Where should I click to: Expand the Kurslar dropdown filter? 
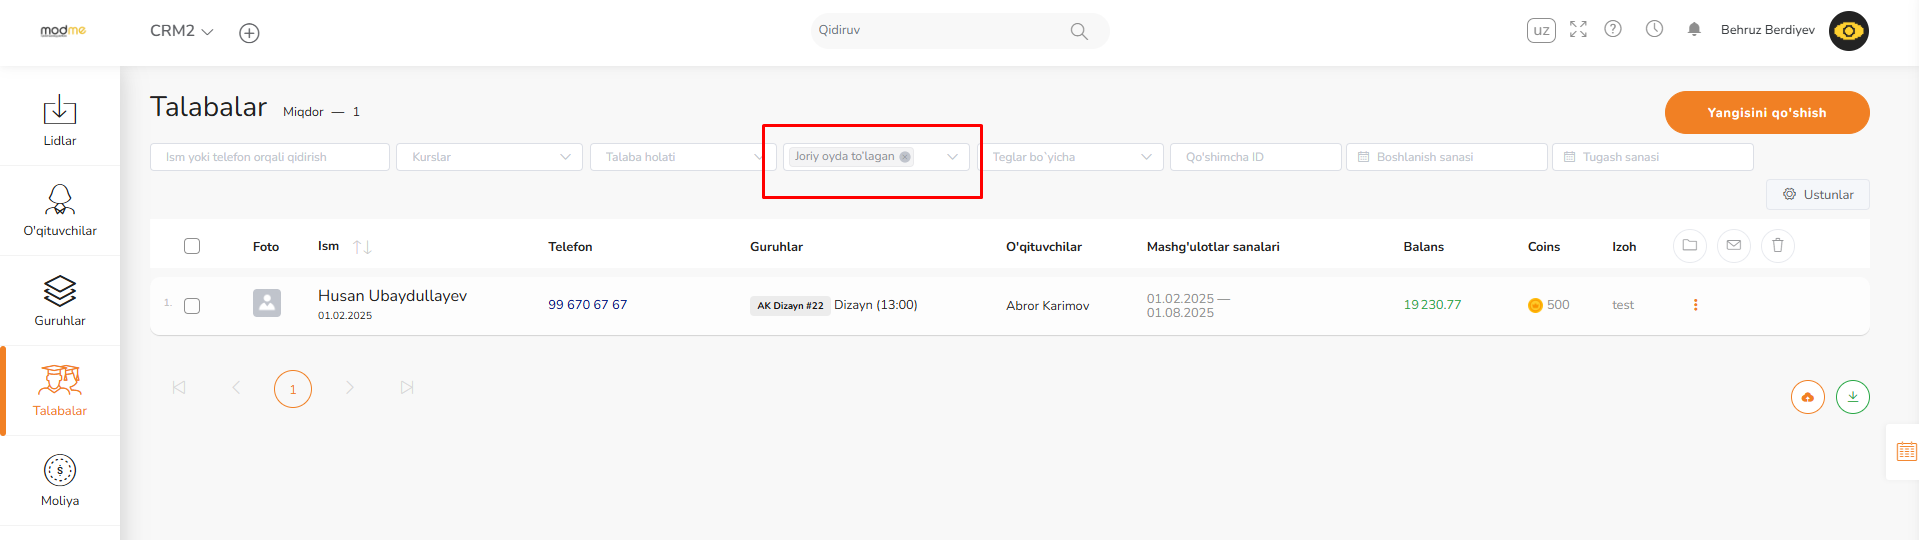489,157
